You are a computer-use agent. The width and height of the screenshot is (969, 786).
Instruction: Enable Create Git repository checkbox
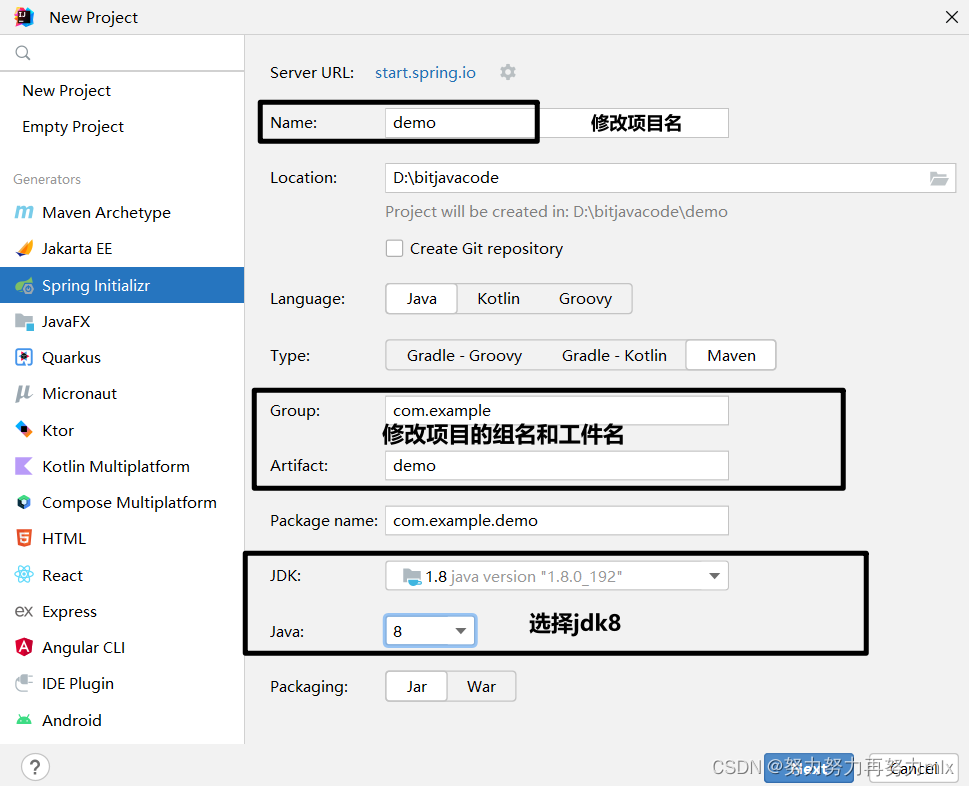(394, 248)
